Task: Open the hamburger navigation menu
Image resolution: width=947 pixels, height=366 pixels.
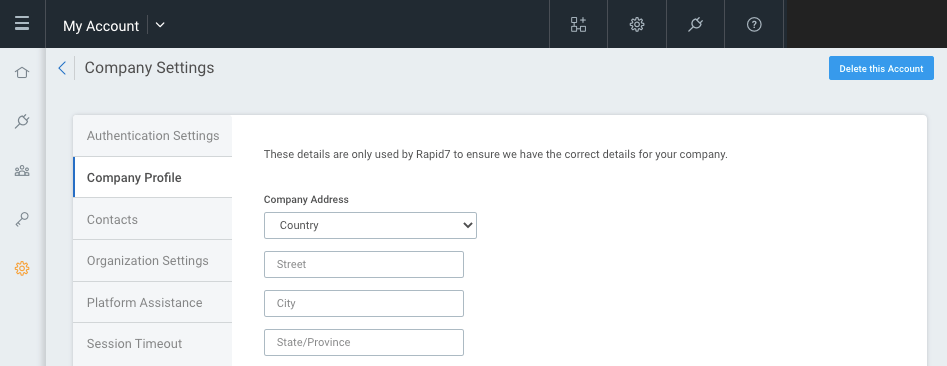Action: point(22,24)
